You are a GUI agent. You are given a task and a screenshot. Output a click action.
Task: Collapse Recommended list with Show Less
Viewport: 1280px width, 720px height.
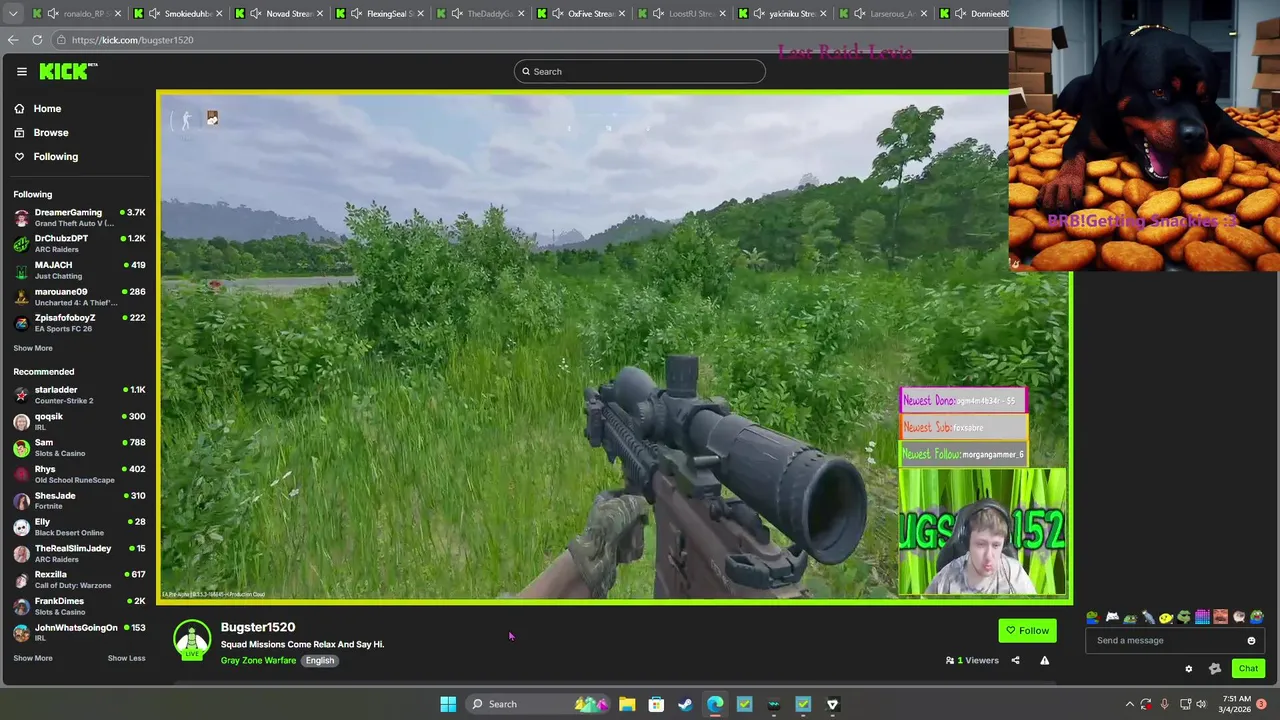[x=126, y=658]
